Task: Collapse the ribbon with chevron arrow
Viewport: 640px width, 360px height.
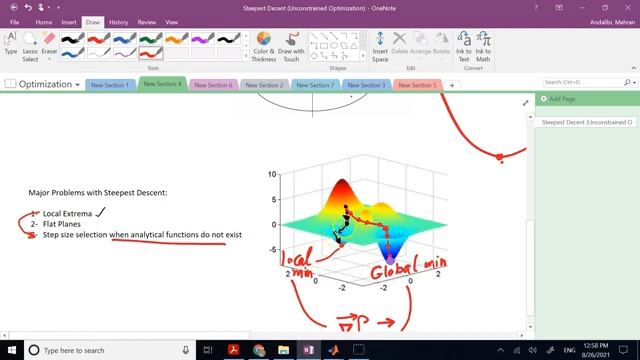Action: point(633,68)
